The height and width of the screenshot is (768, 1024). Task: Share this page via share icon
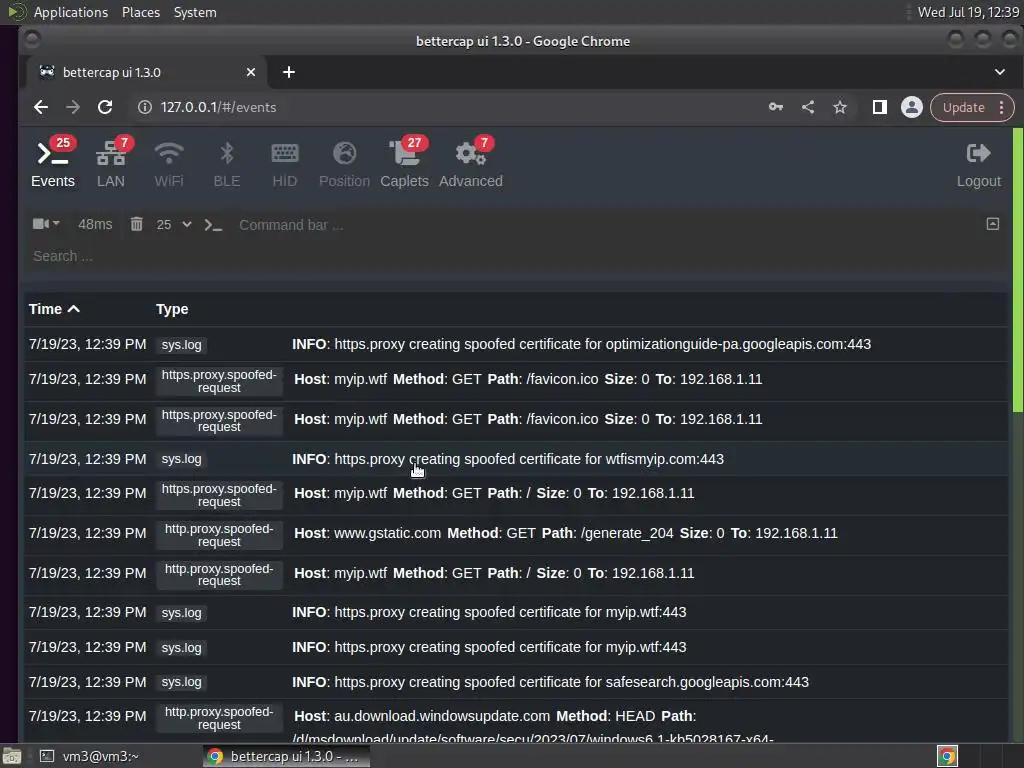pos(808,107)
